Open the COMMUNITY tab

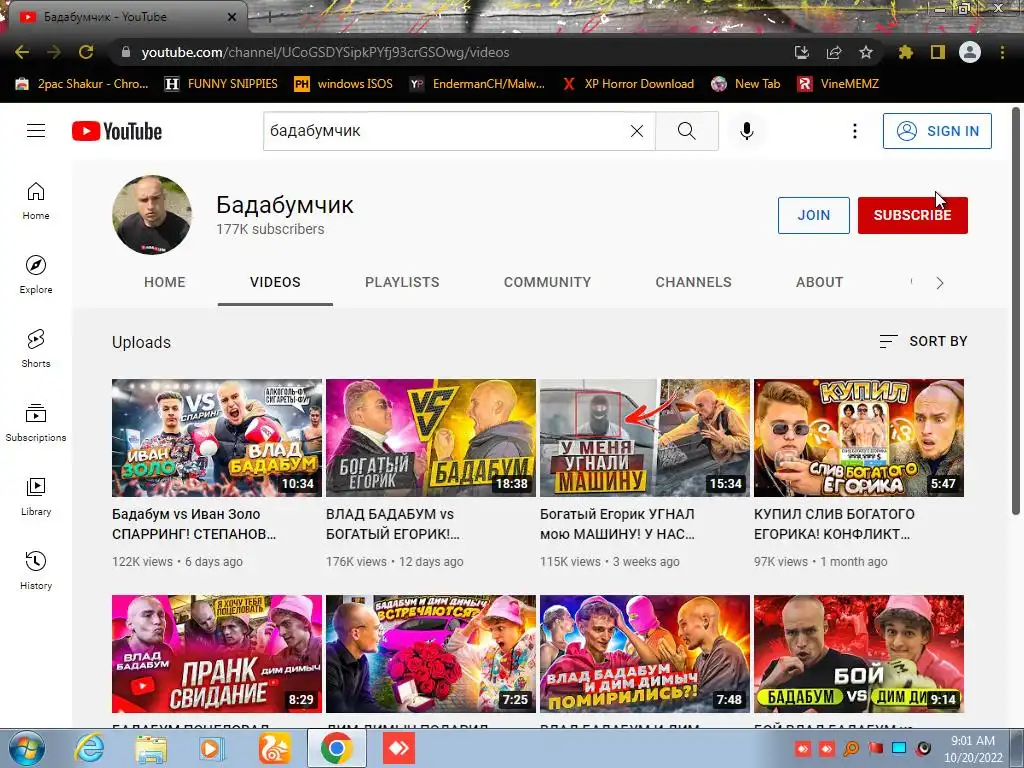tap(547, 282)
